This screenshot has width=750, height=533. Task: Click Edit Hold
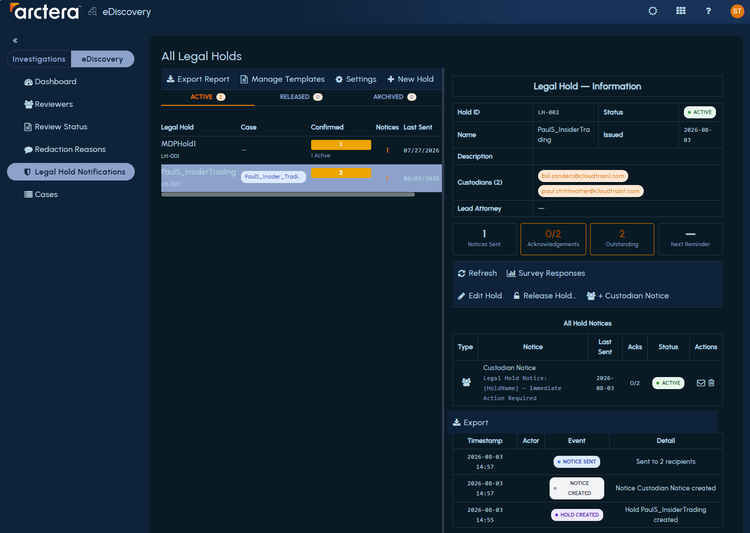480,296
